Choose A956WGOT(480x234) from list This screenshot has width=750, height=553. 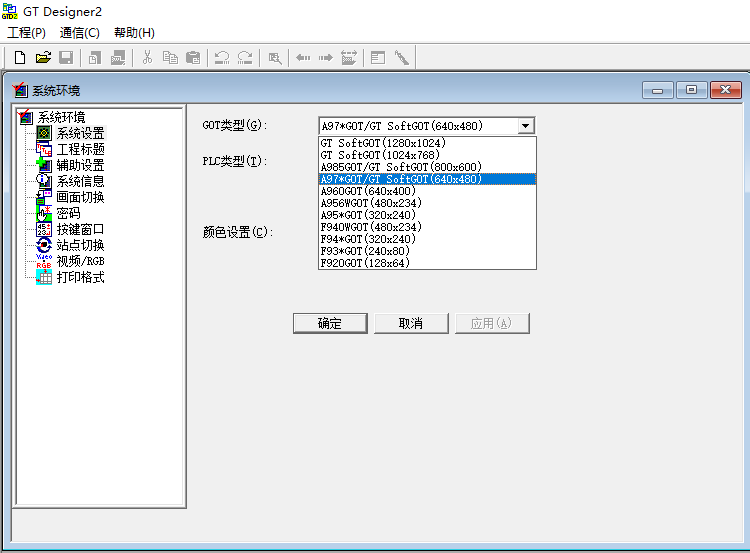coord(427,203)
